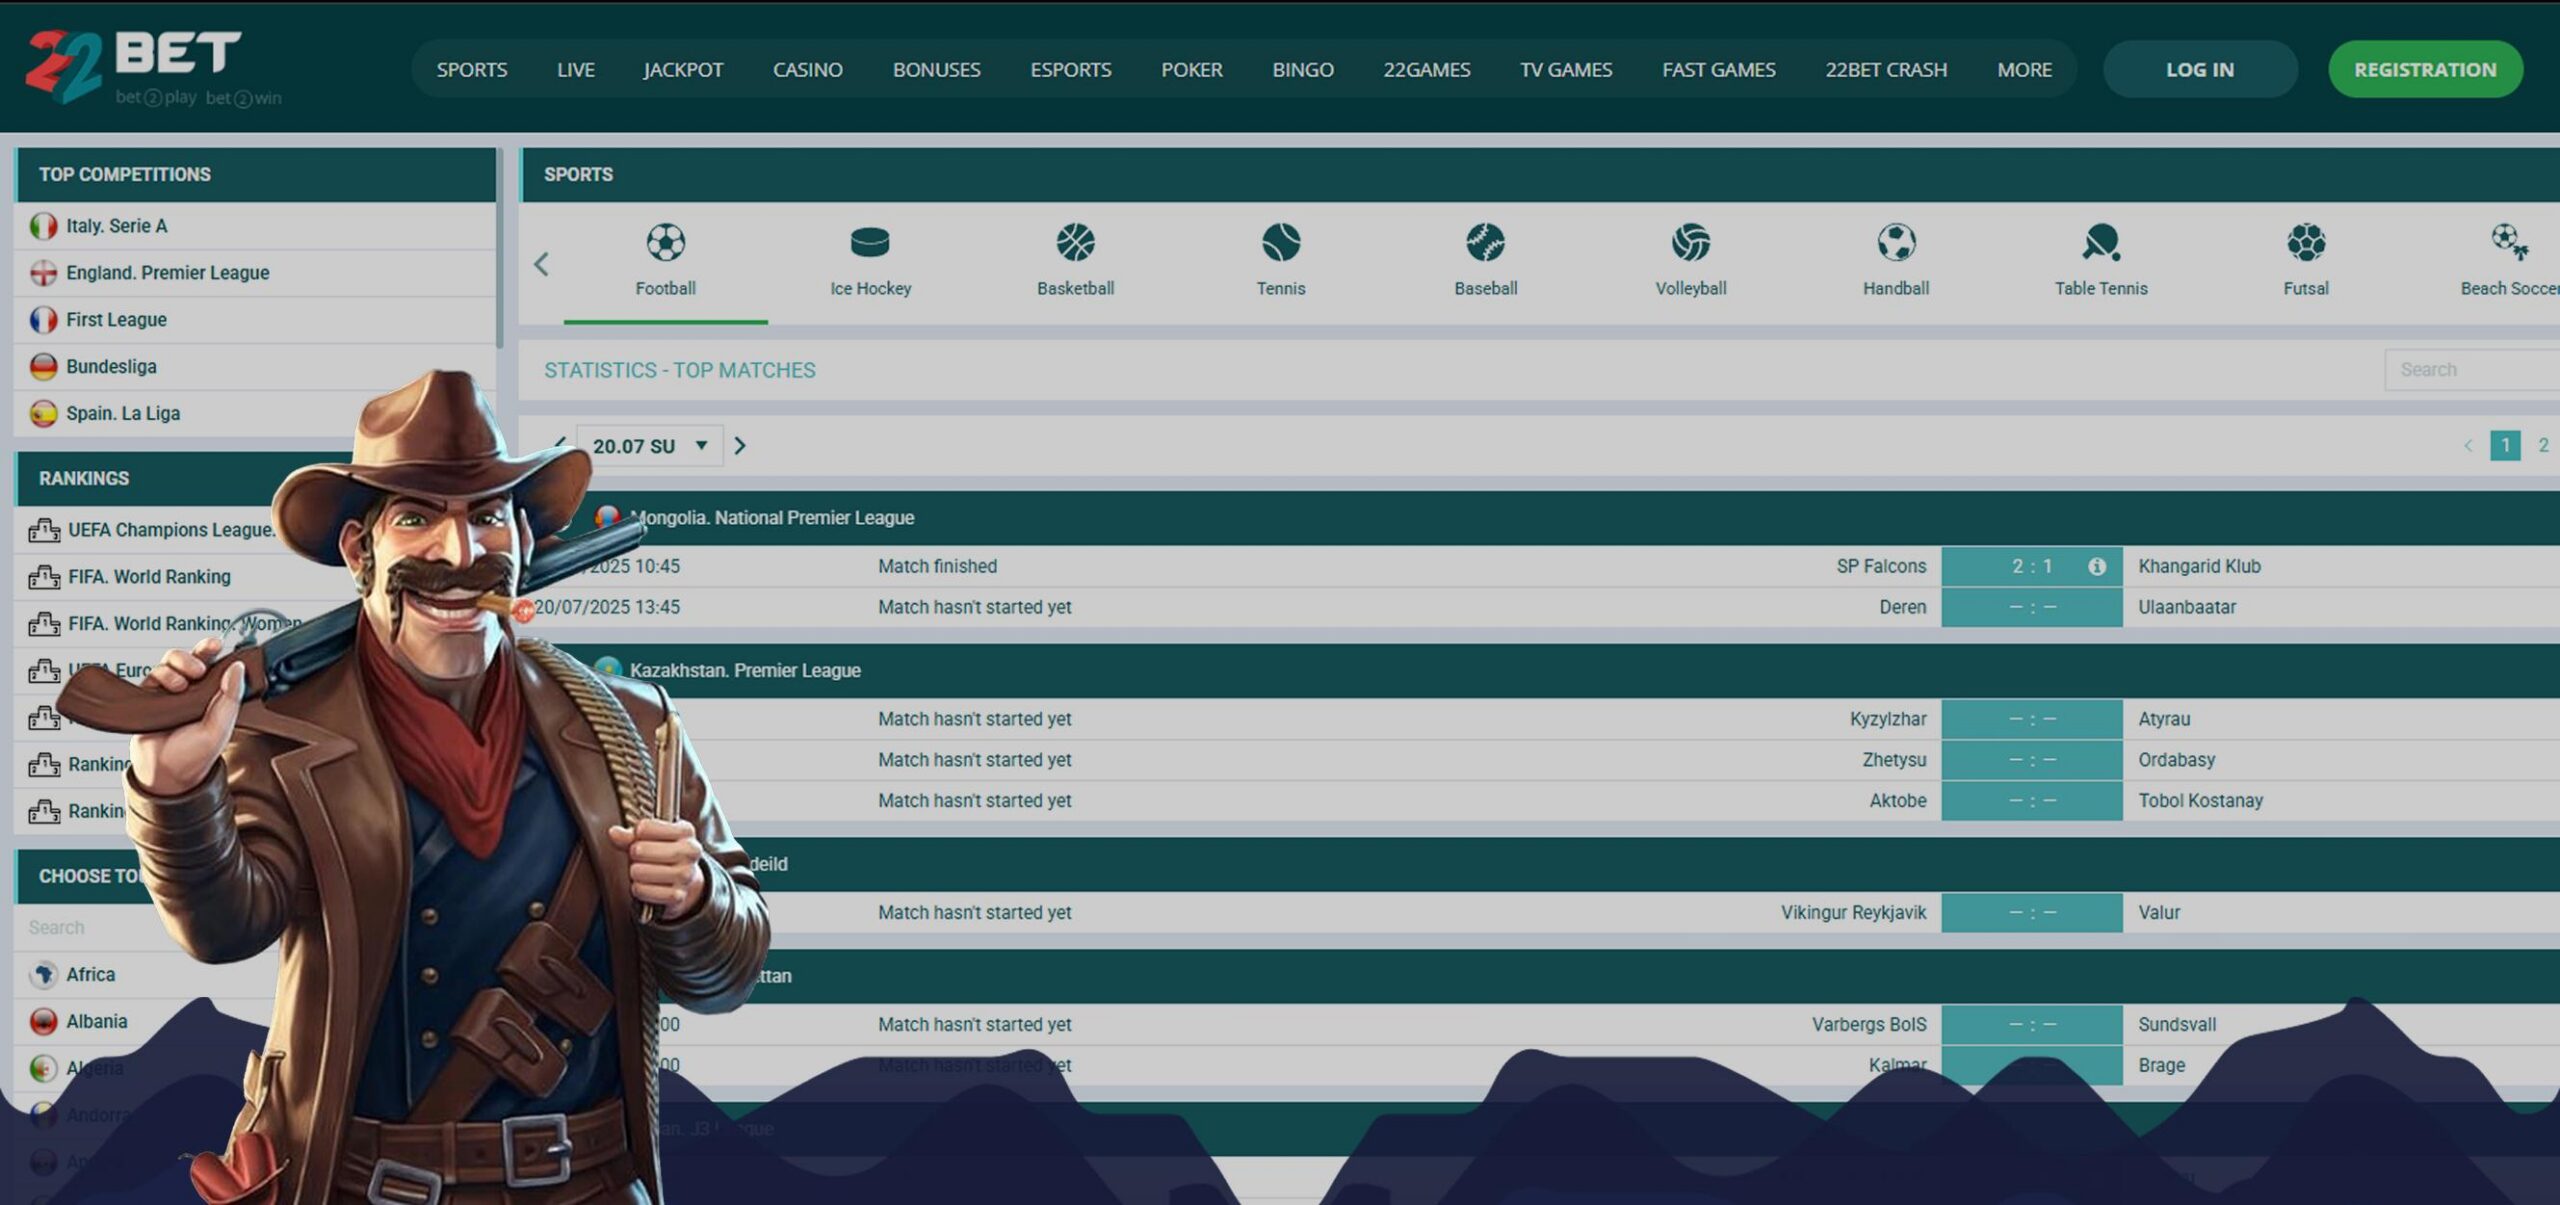This screenshot has width=2560, height=1205.
Task: Open the CASINO menu item
Action: (807, 70)
